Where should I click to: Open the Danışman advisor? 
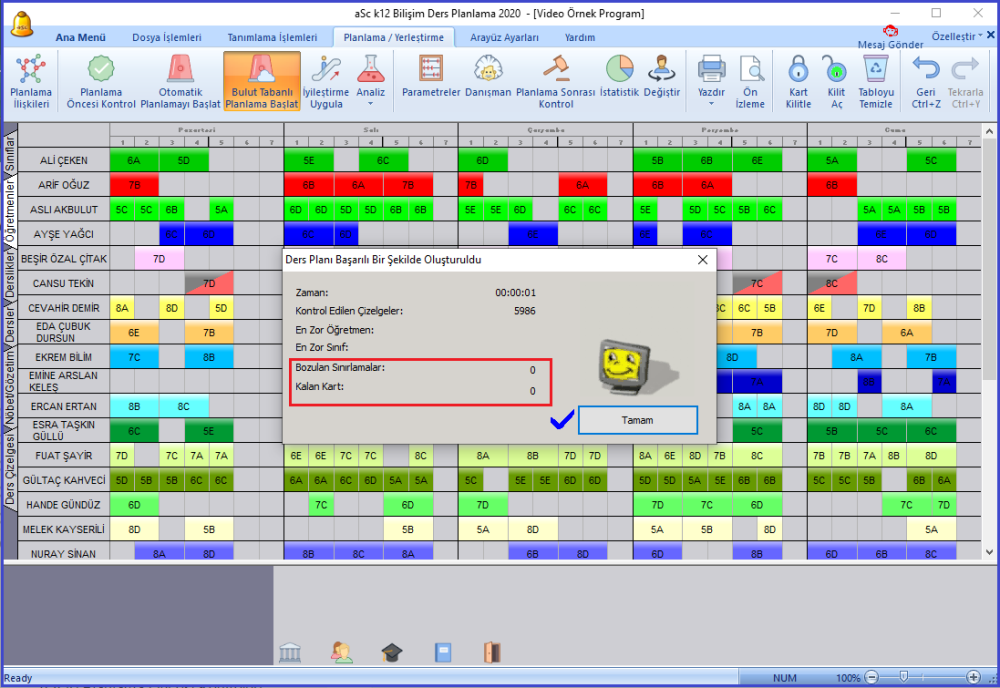[x=488, y=77]
